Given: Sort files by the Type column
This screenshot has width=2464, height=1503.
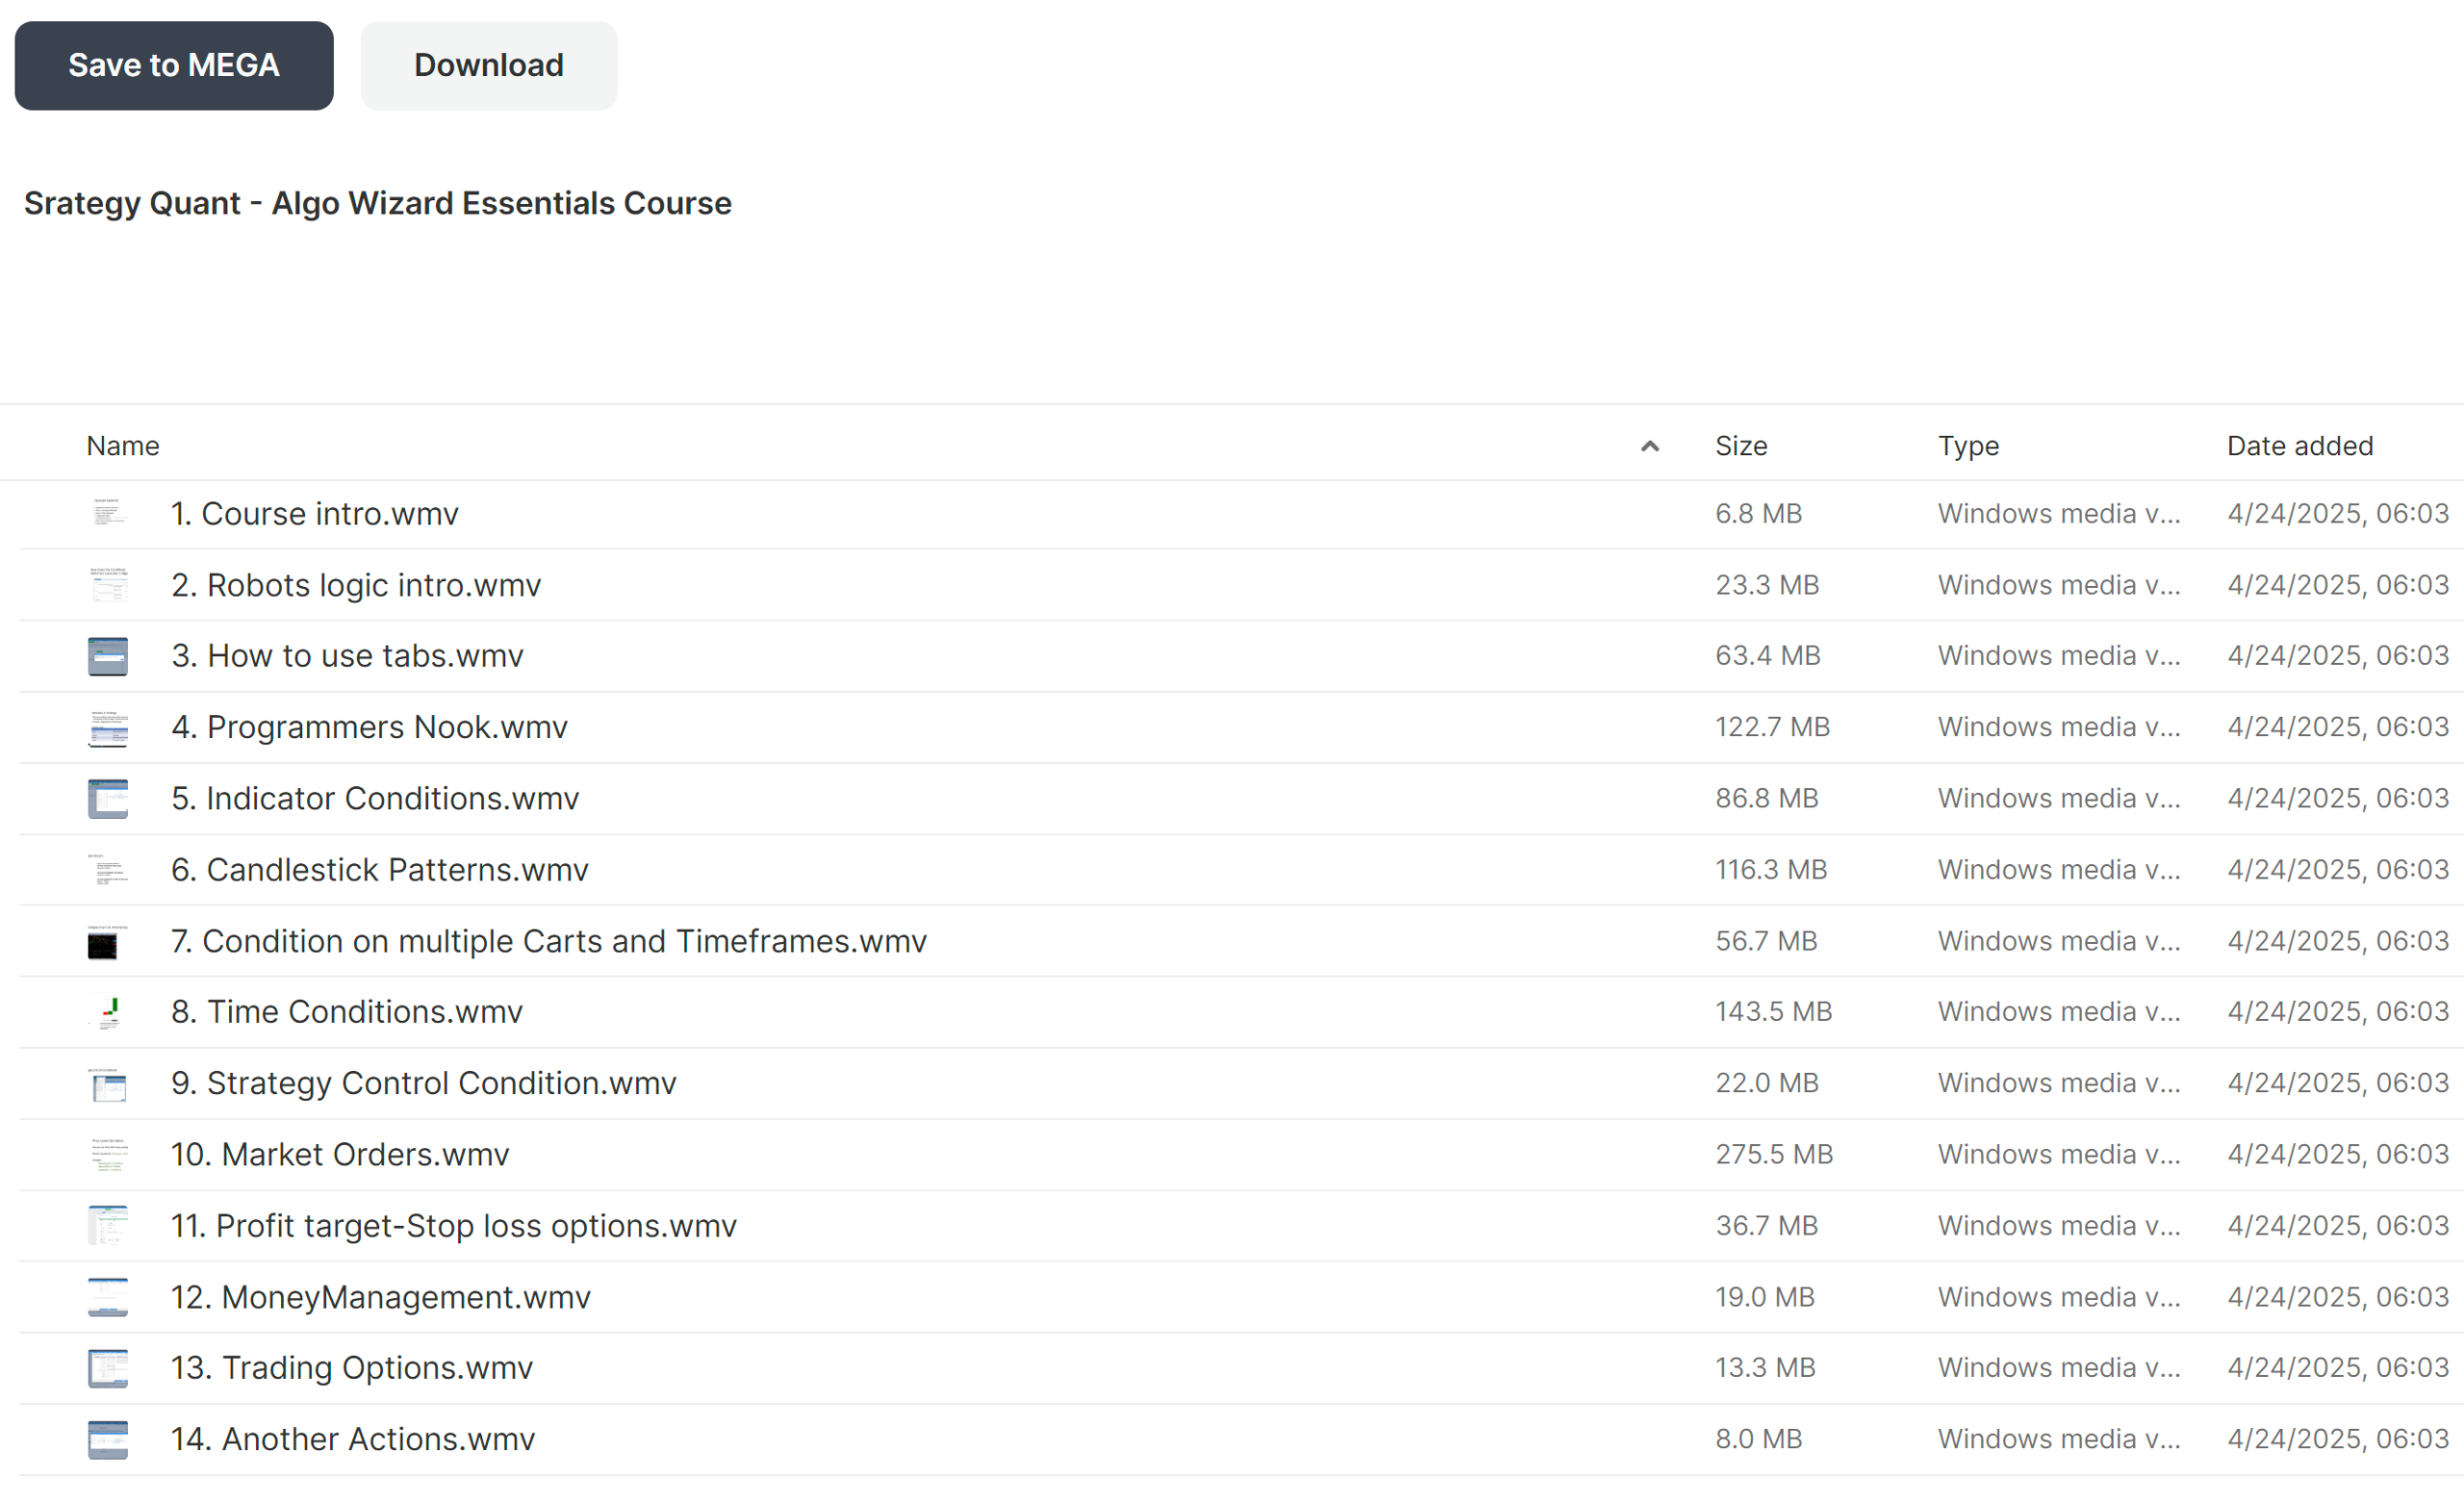Looking at the screenshot, I should point(1968,446).
